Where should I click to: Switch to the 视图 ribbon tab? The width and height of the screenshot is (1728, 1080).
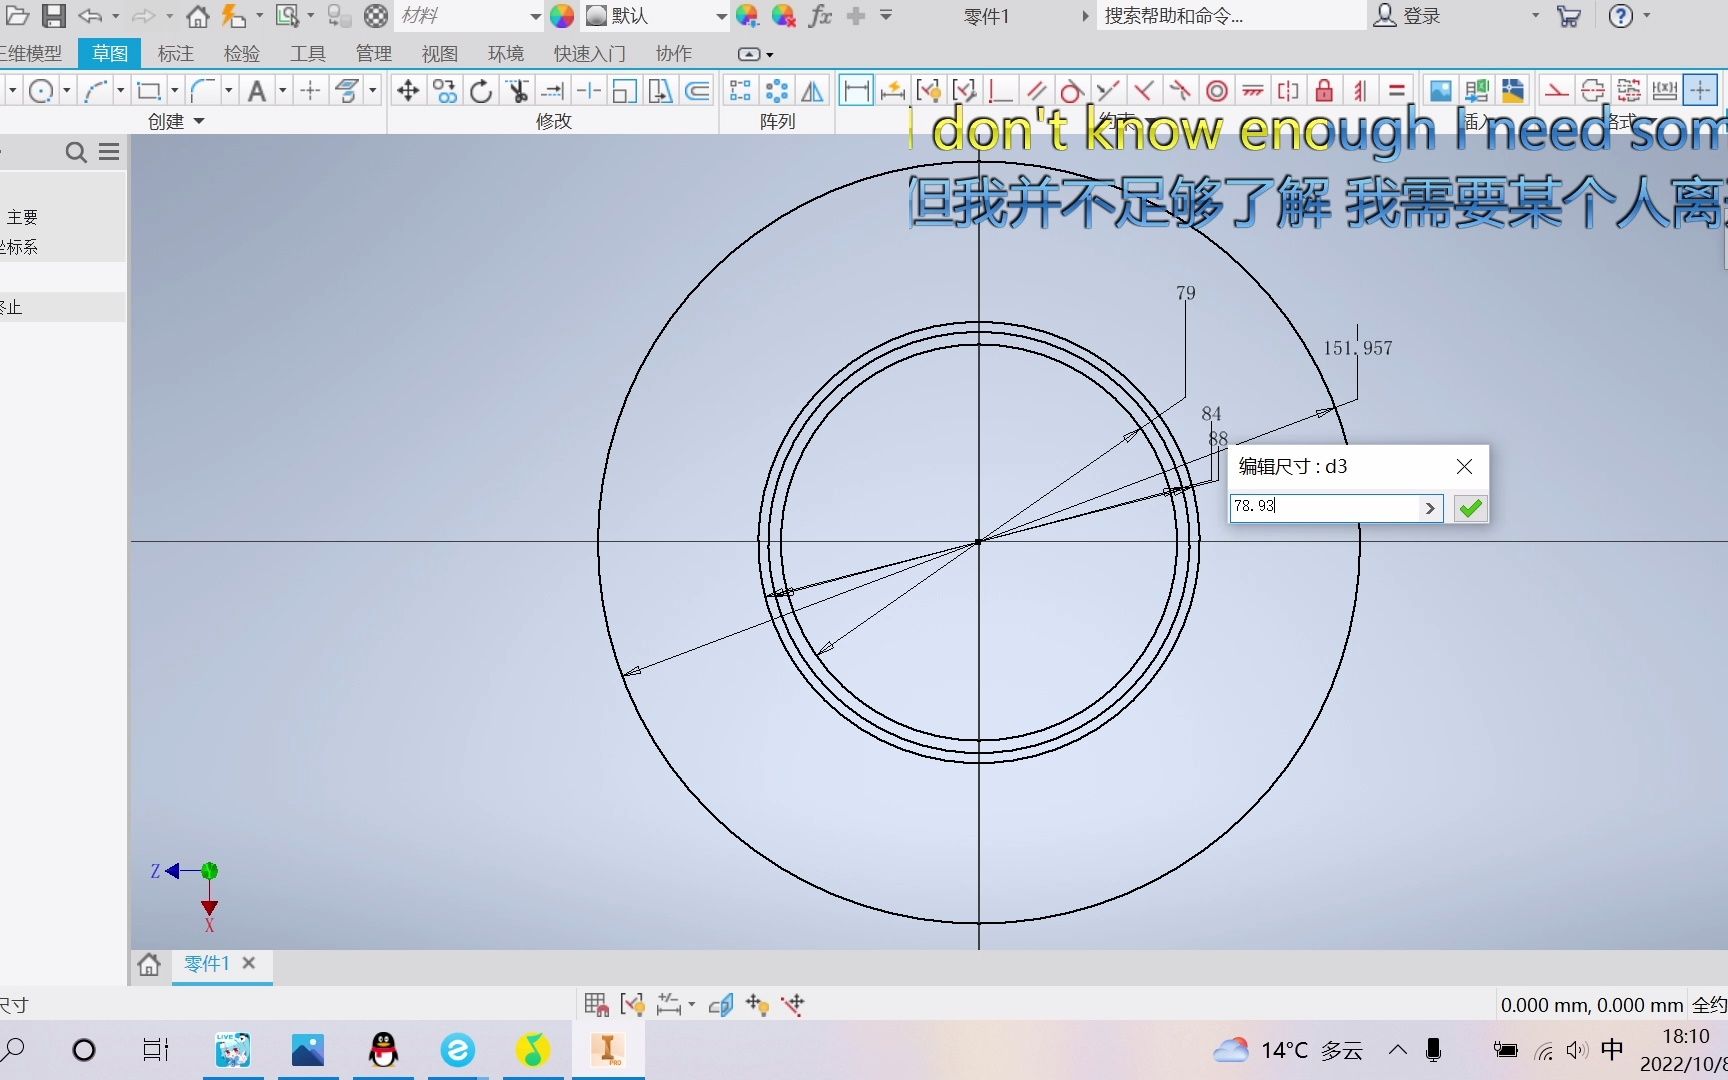(x=440, y=53)
